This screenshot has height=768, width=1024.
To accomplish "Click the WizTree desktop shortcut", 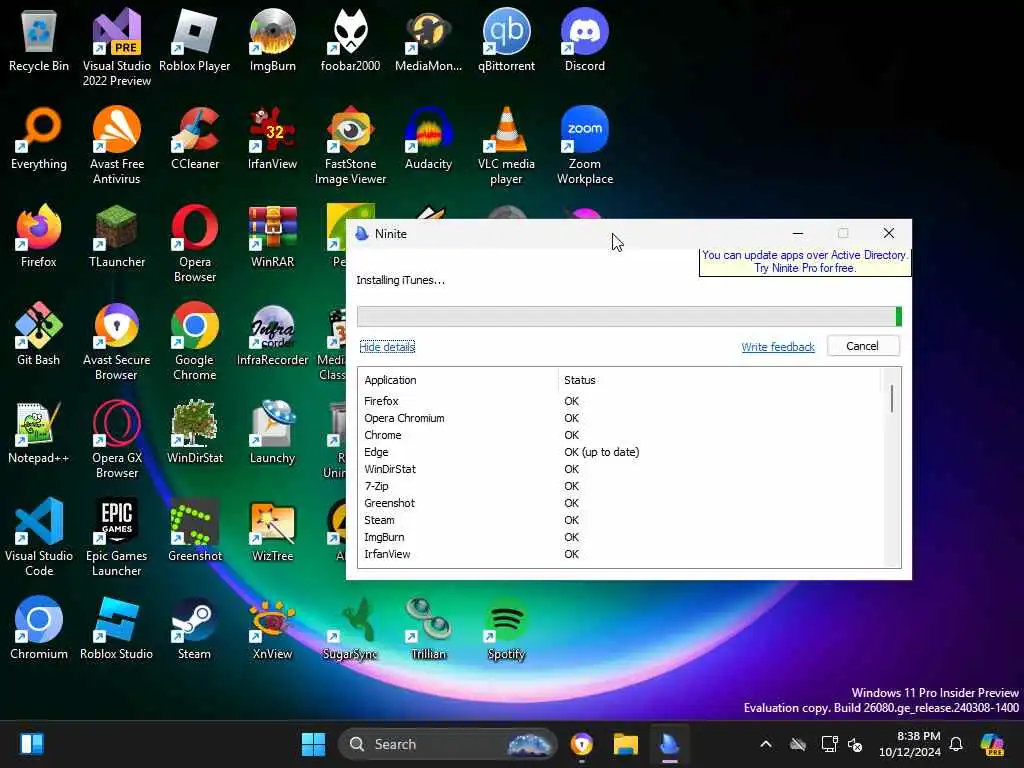I will (272, 530).
